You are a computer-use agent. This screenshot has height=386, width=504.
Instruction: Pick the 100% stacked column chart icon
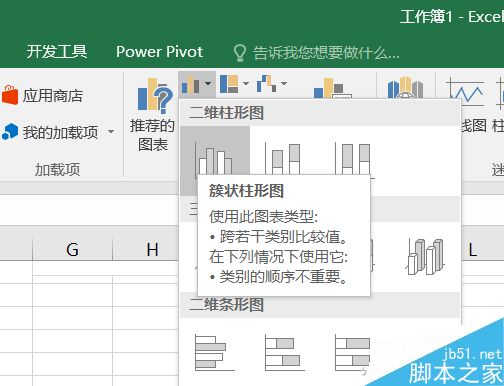tap(354, 159)
